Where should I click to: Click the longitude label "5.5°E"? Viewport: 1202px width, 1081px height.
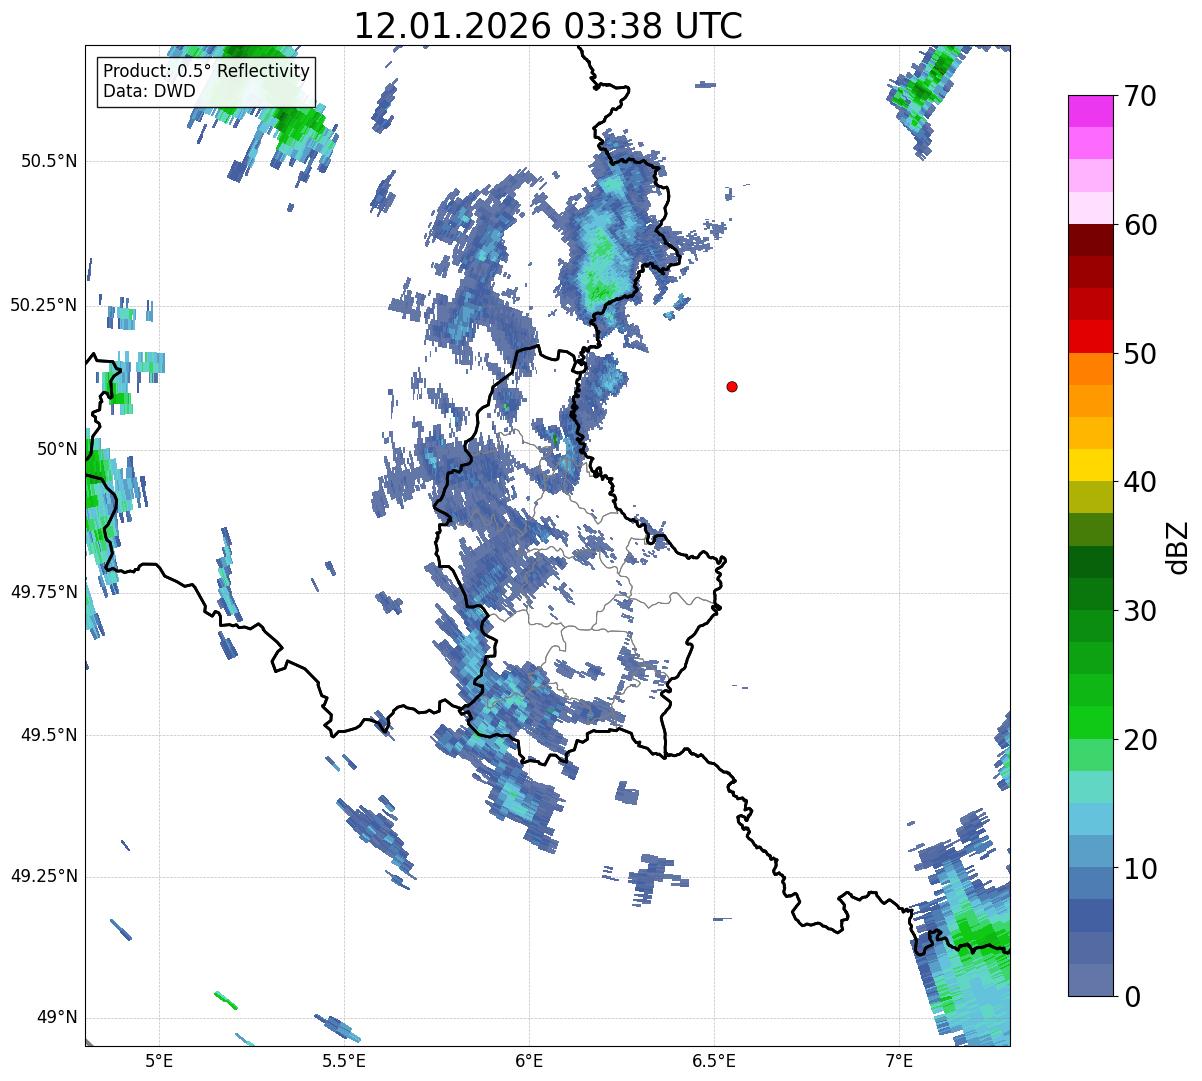pos(344,1061)
